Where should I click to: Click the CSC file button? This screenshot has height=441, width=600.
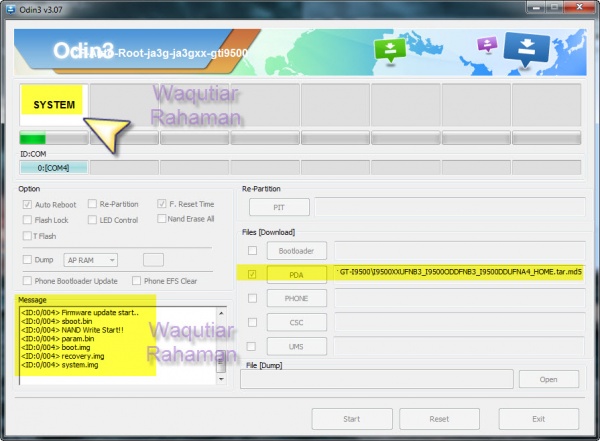pos(297,322)
